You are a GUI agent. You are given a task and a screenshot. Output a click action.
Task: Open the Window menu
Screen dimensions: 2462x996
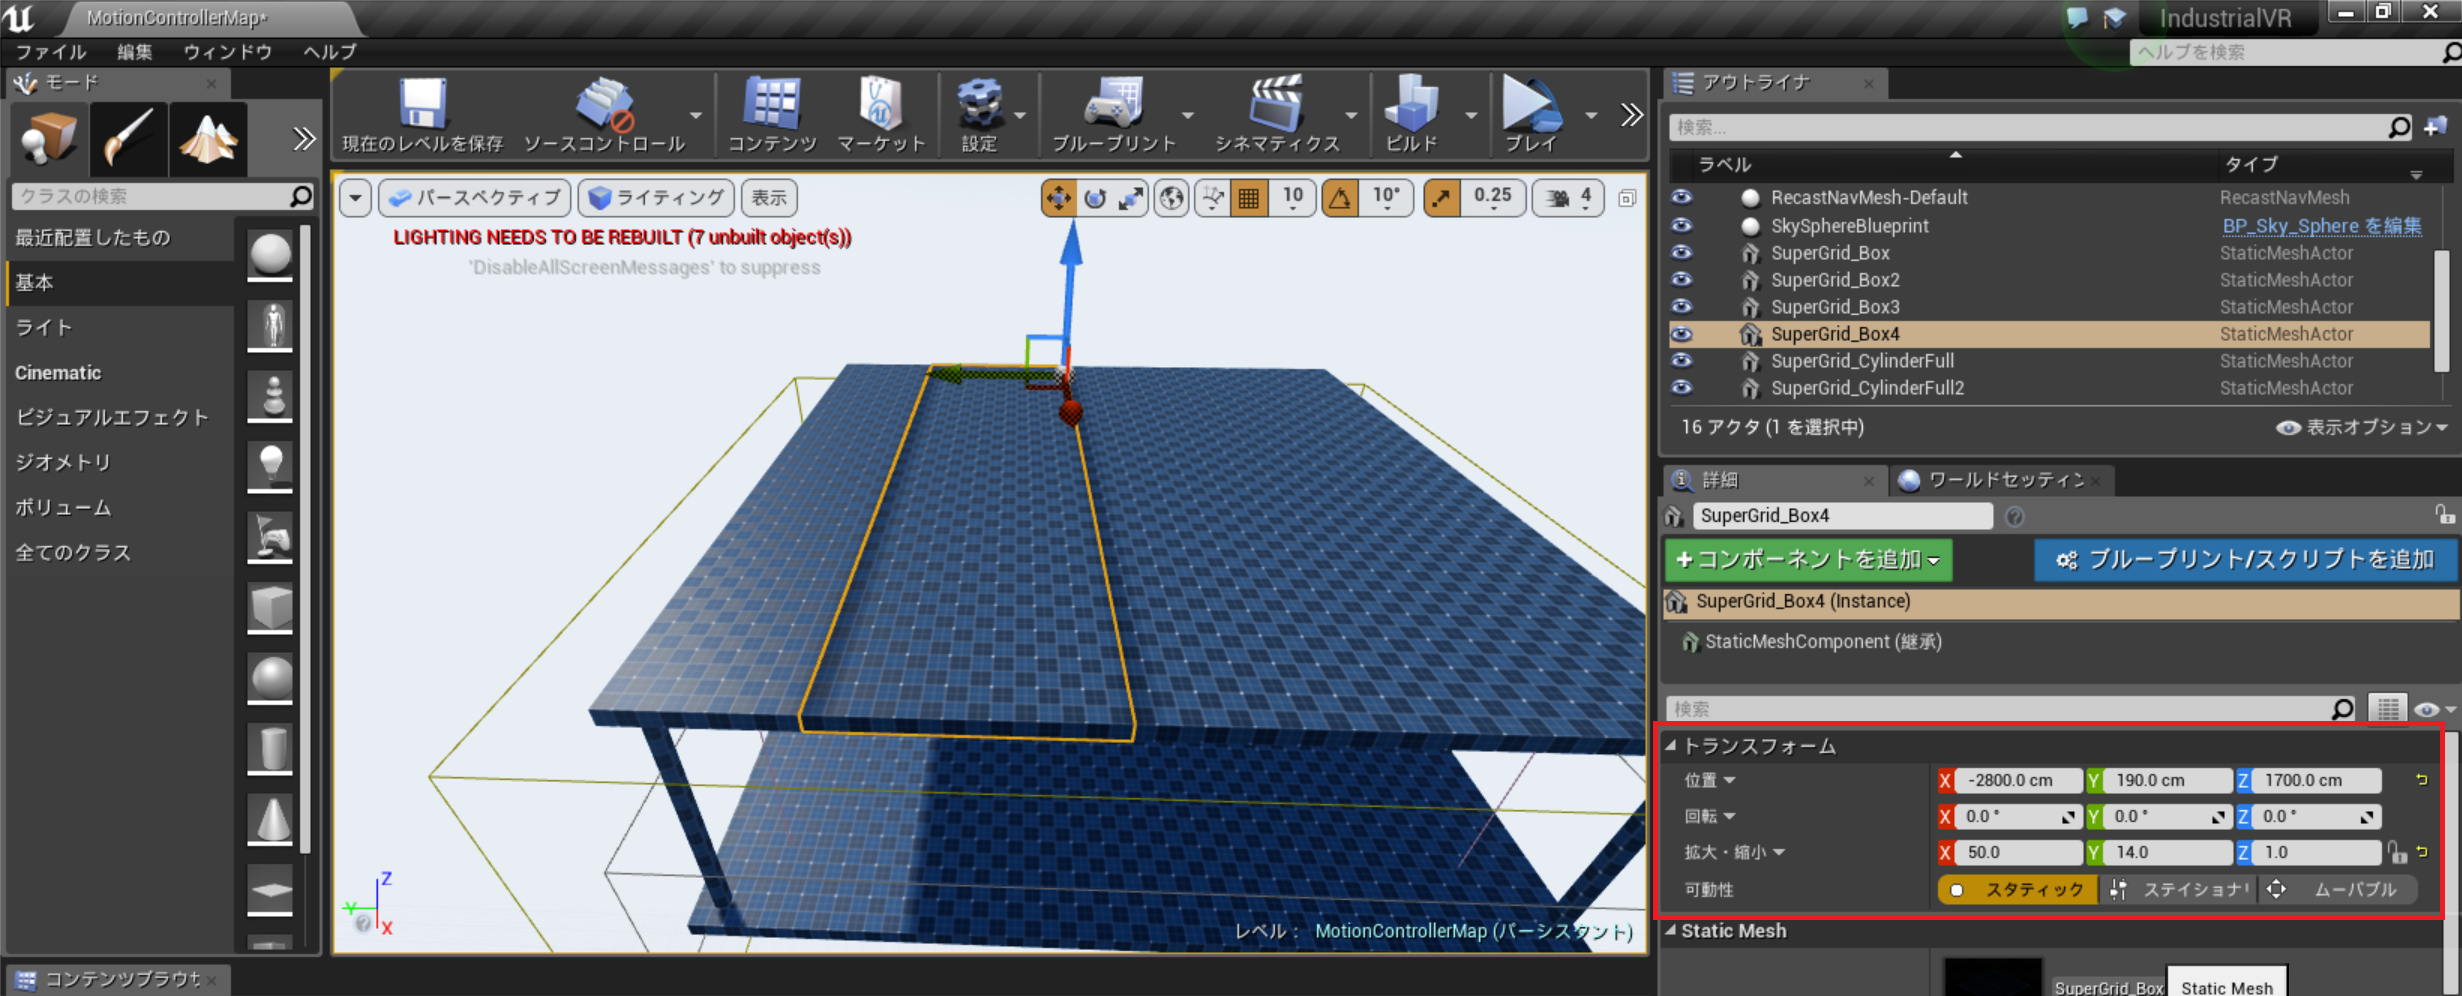(x=228, y=52)
